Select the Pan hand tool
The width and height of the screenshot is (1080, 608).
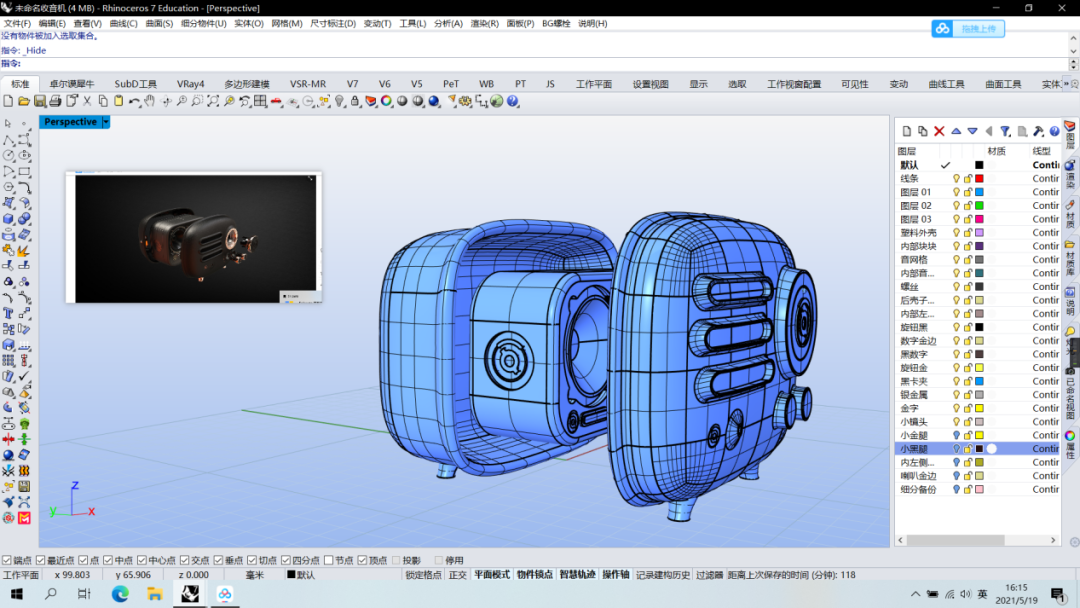coord(150,101)
